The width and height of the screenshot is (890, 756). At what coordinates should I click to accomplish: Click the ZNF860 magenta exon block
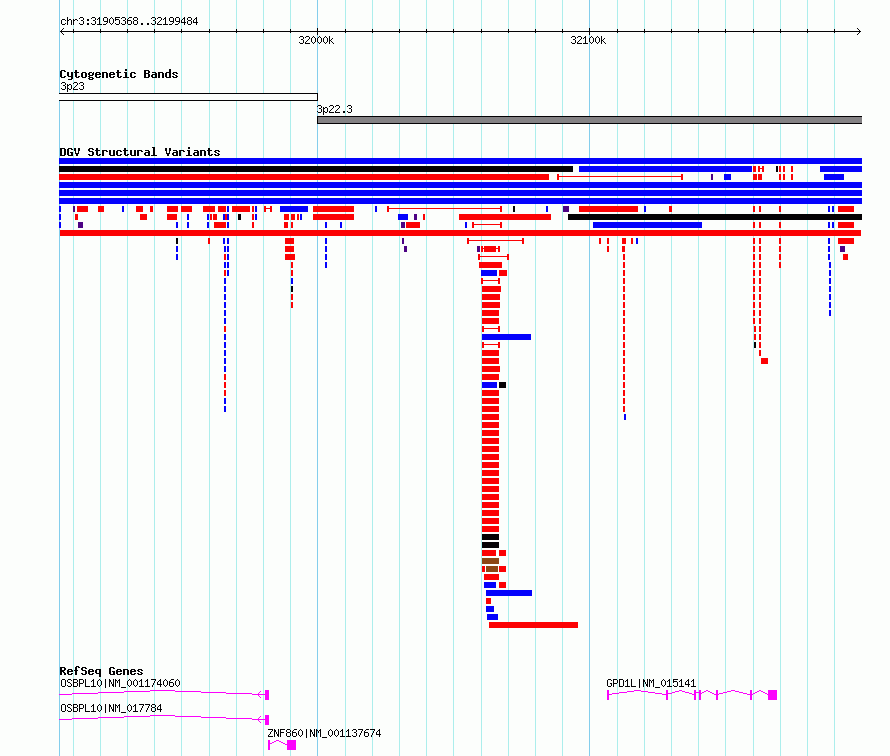coord(292,745)
